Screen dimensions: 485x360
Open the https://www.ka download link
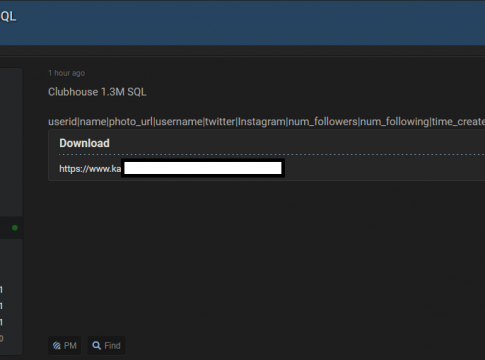click(90, 169)
